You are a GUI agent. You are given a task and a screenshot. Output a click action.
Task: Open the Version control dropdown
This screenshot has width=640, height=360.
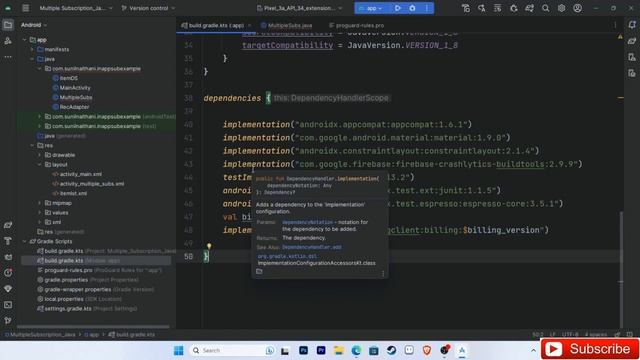point(149,8)
